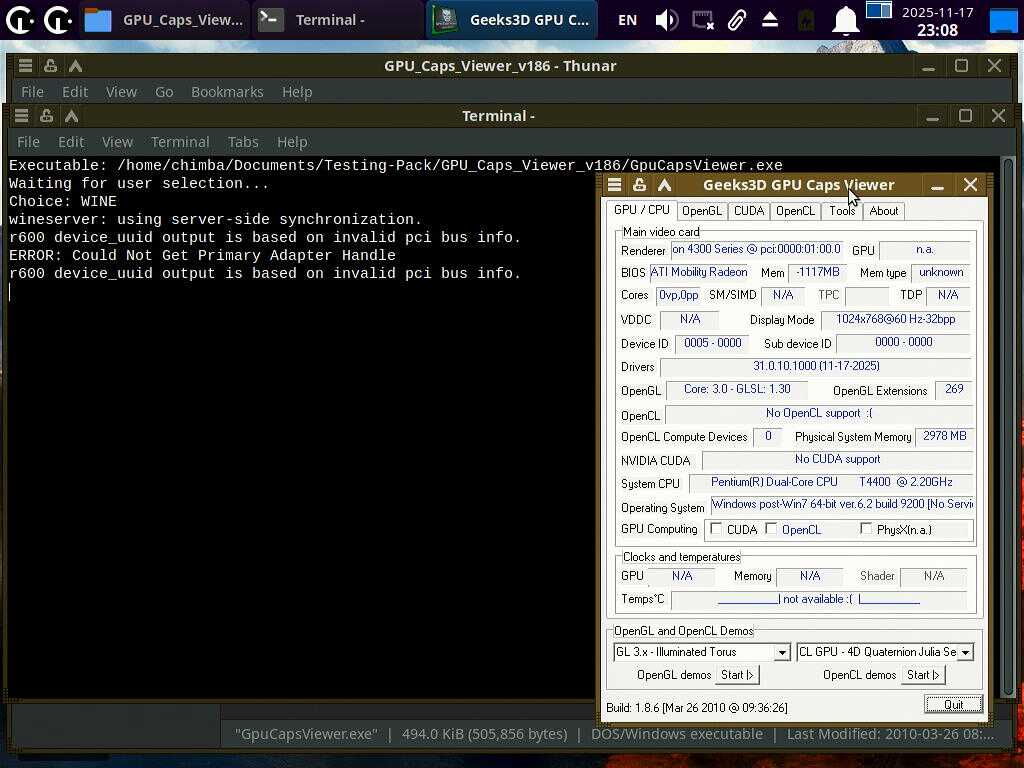This screenshot has width=1024, height=768.
Task: Click the volume speaker icon
Action: click(x=667, y=20)
